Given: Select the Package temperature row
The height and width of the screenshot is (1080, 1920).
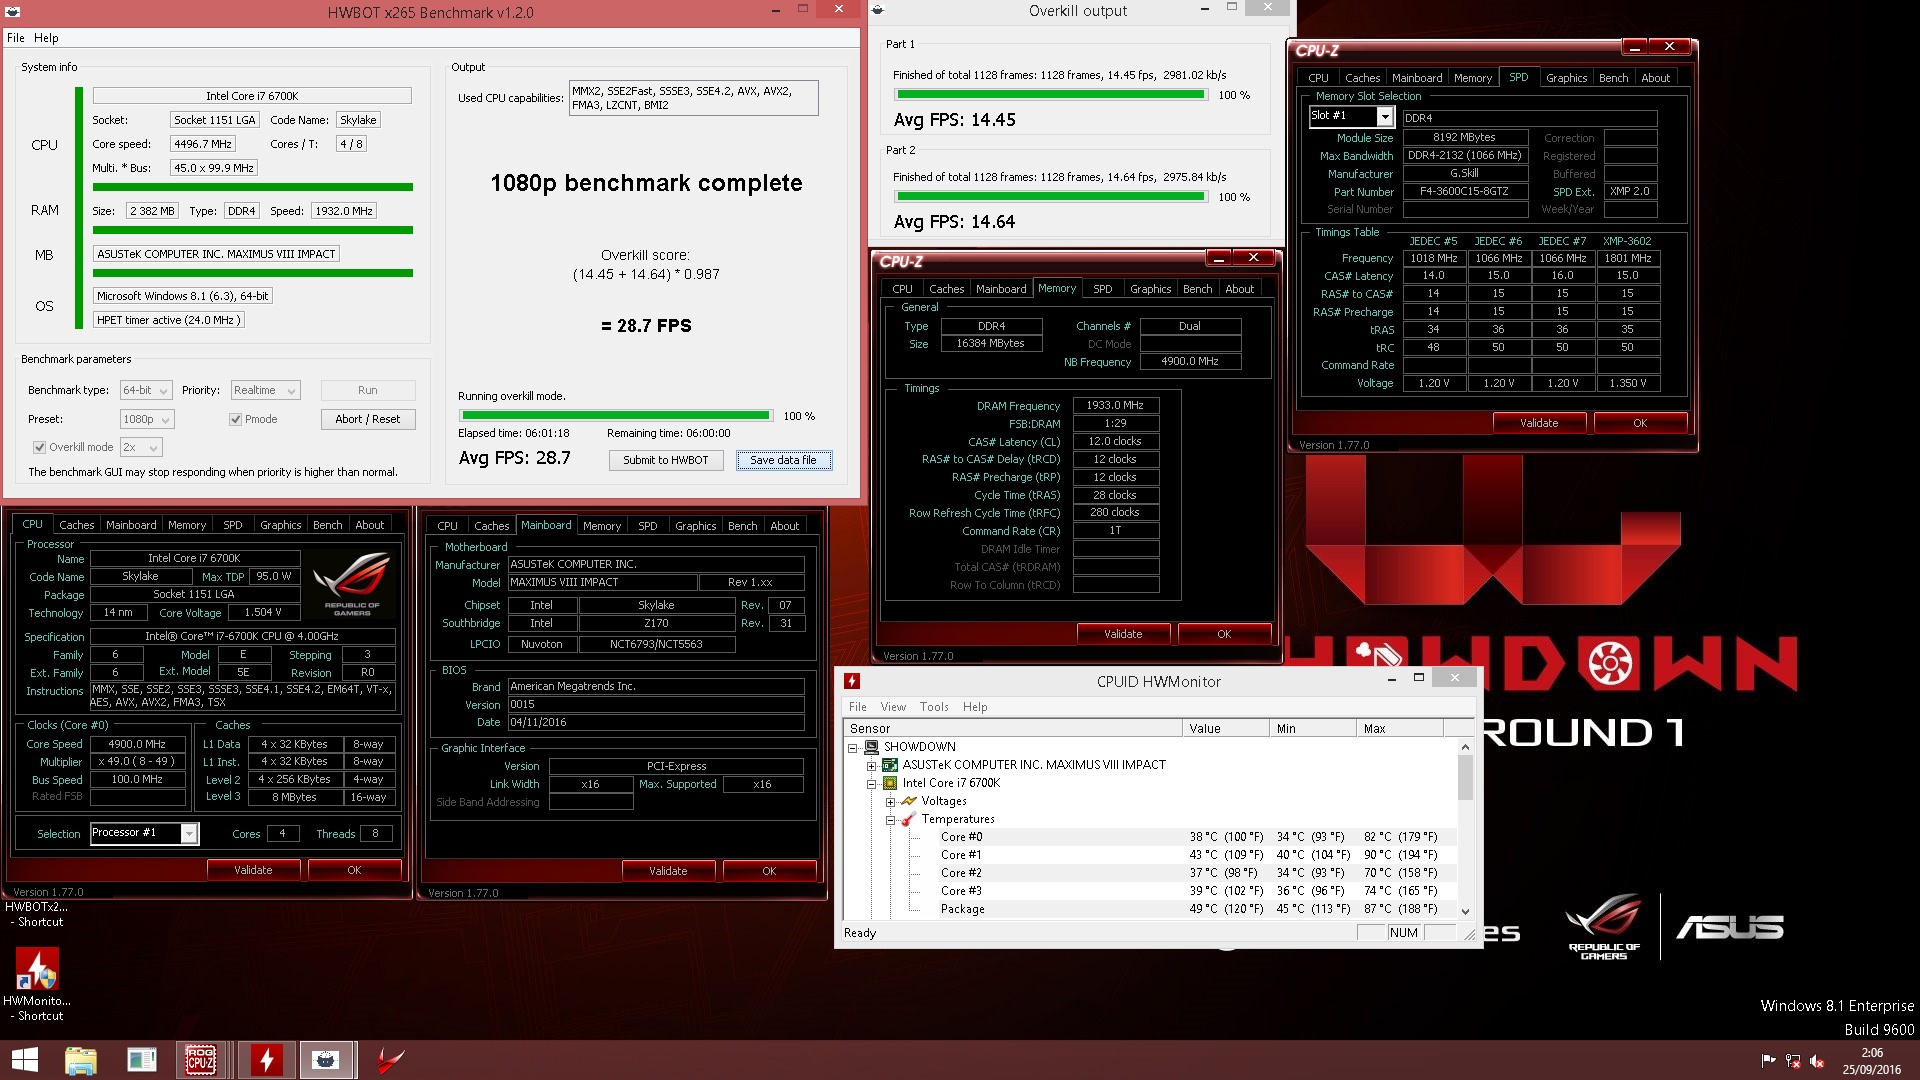Looking at the screenshot, I should click(x=1150, y=909).
